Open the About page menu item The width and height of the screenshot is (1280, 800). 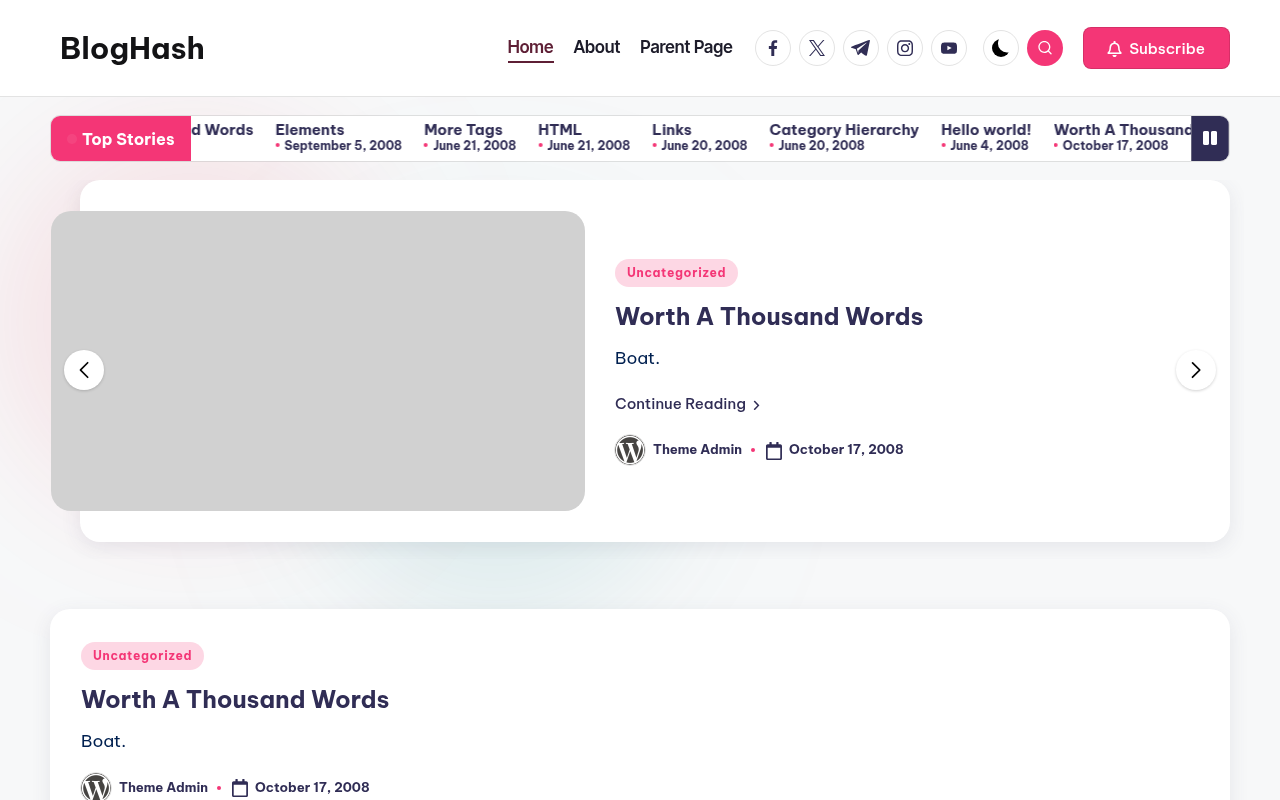tap(597, 47)
